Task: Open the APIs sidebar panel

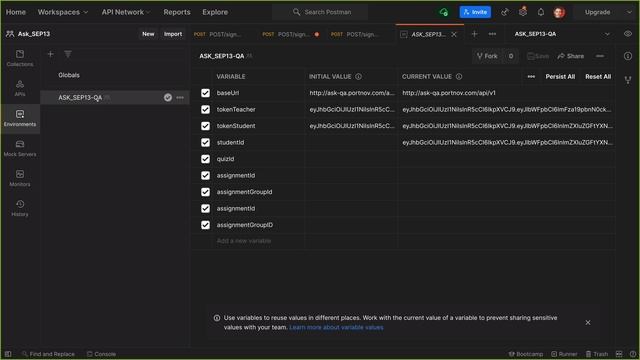Action: tap(20, 88)
